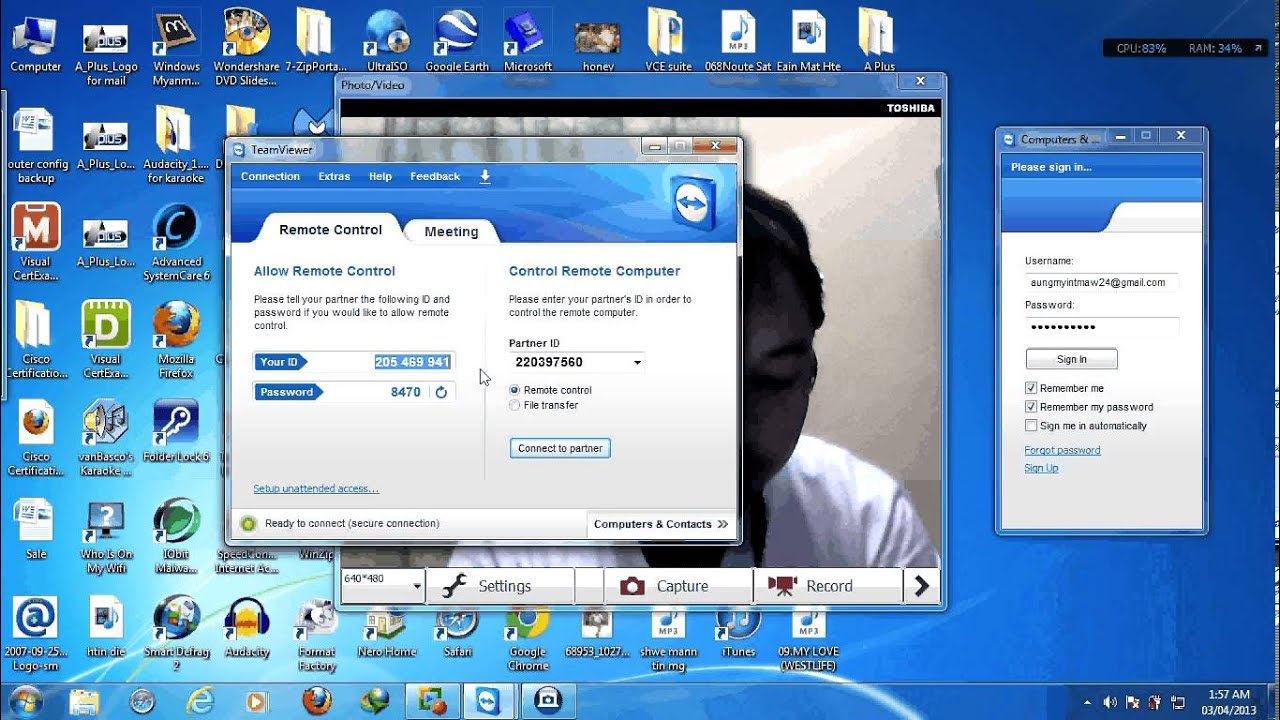Open camera Settings button
The height and width of the screenshot is (720, 1280).
point(500,586)
